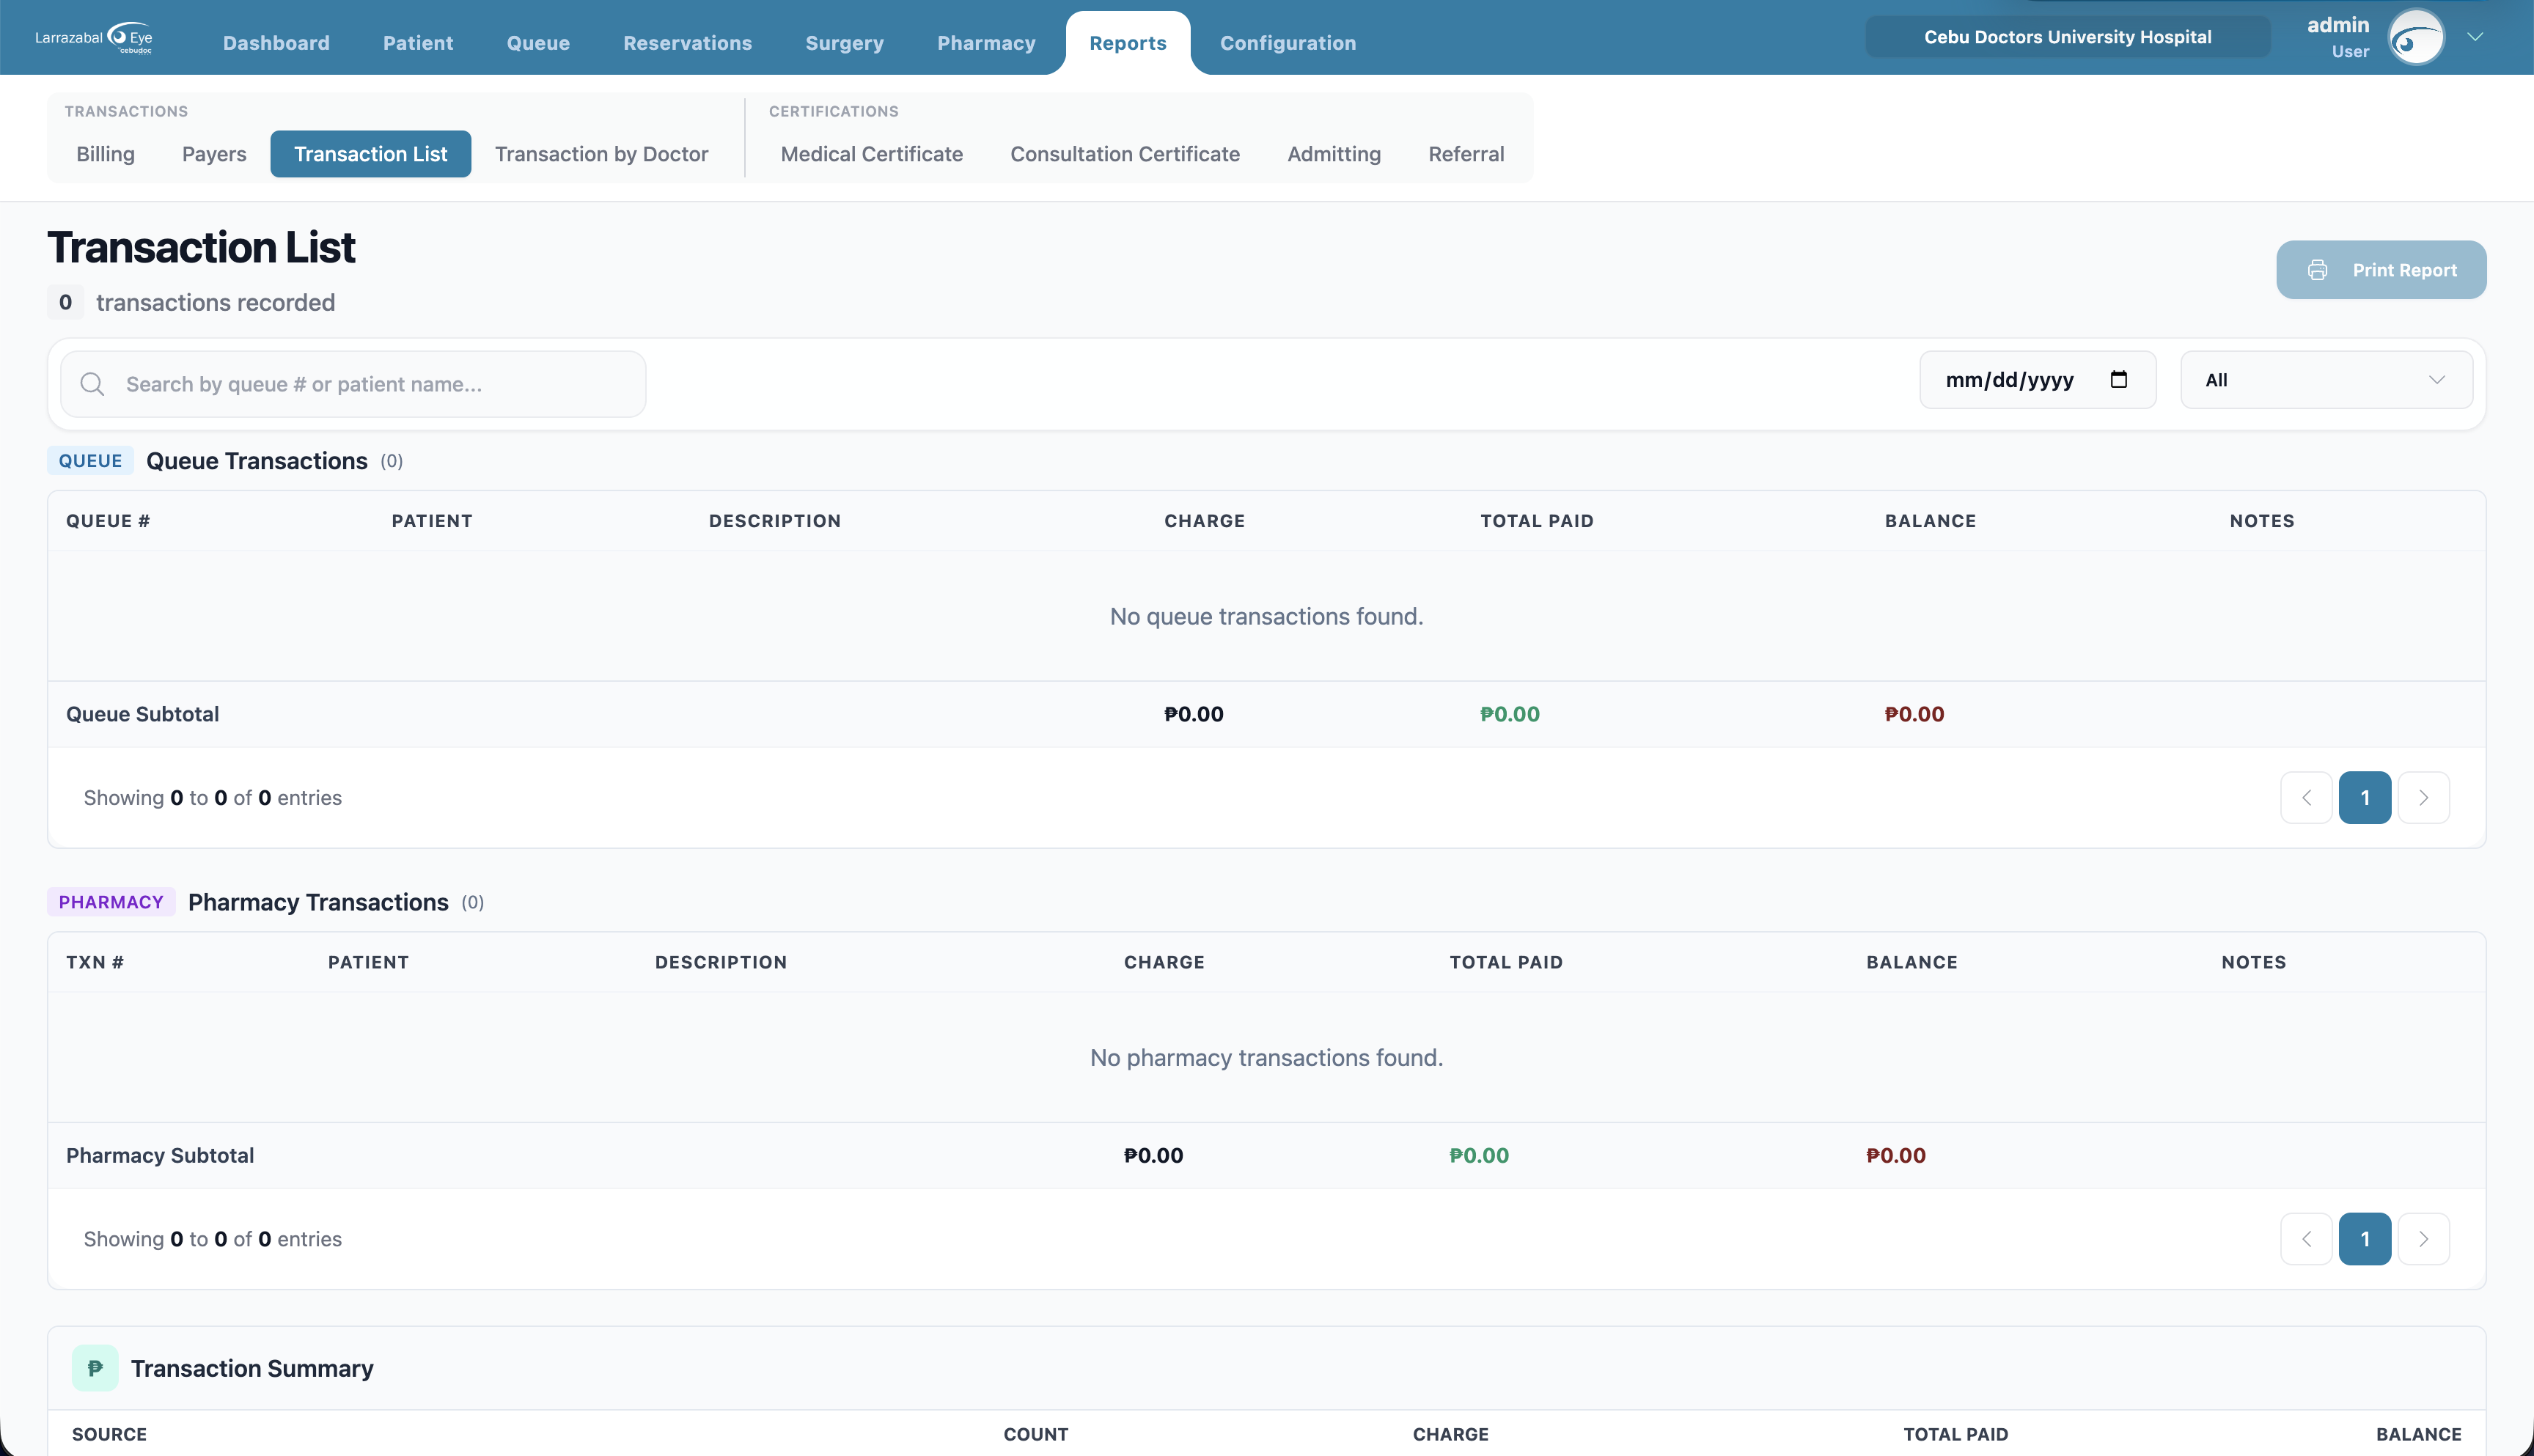Image resolution: width=2534 pixels, height=1456 pixels.
Task: Click the SOURCE column header in summary
Action: point(109,1434)
